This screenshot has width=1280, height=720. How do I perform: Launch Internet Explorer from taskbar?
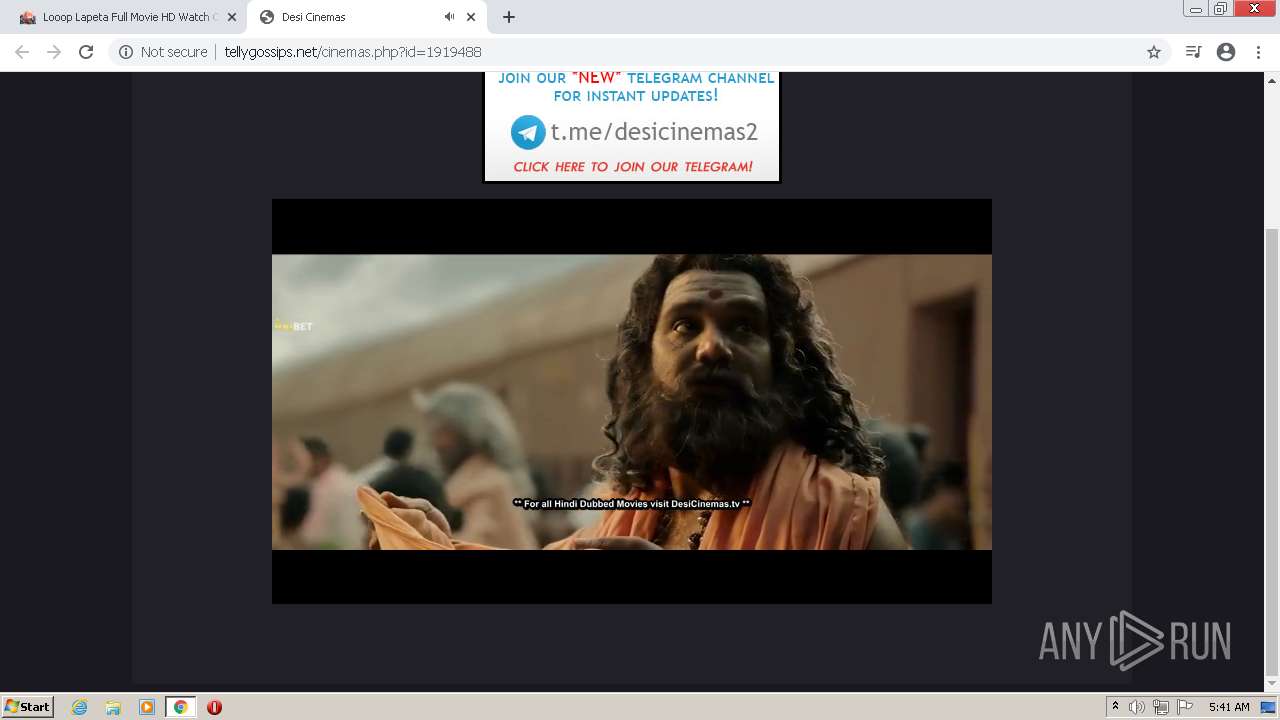(x=80, y=707)
